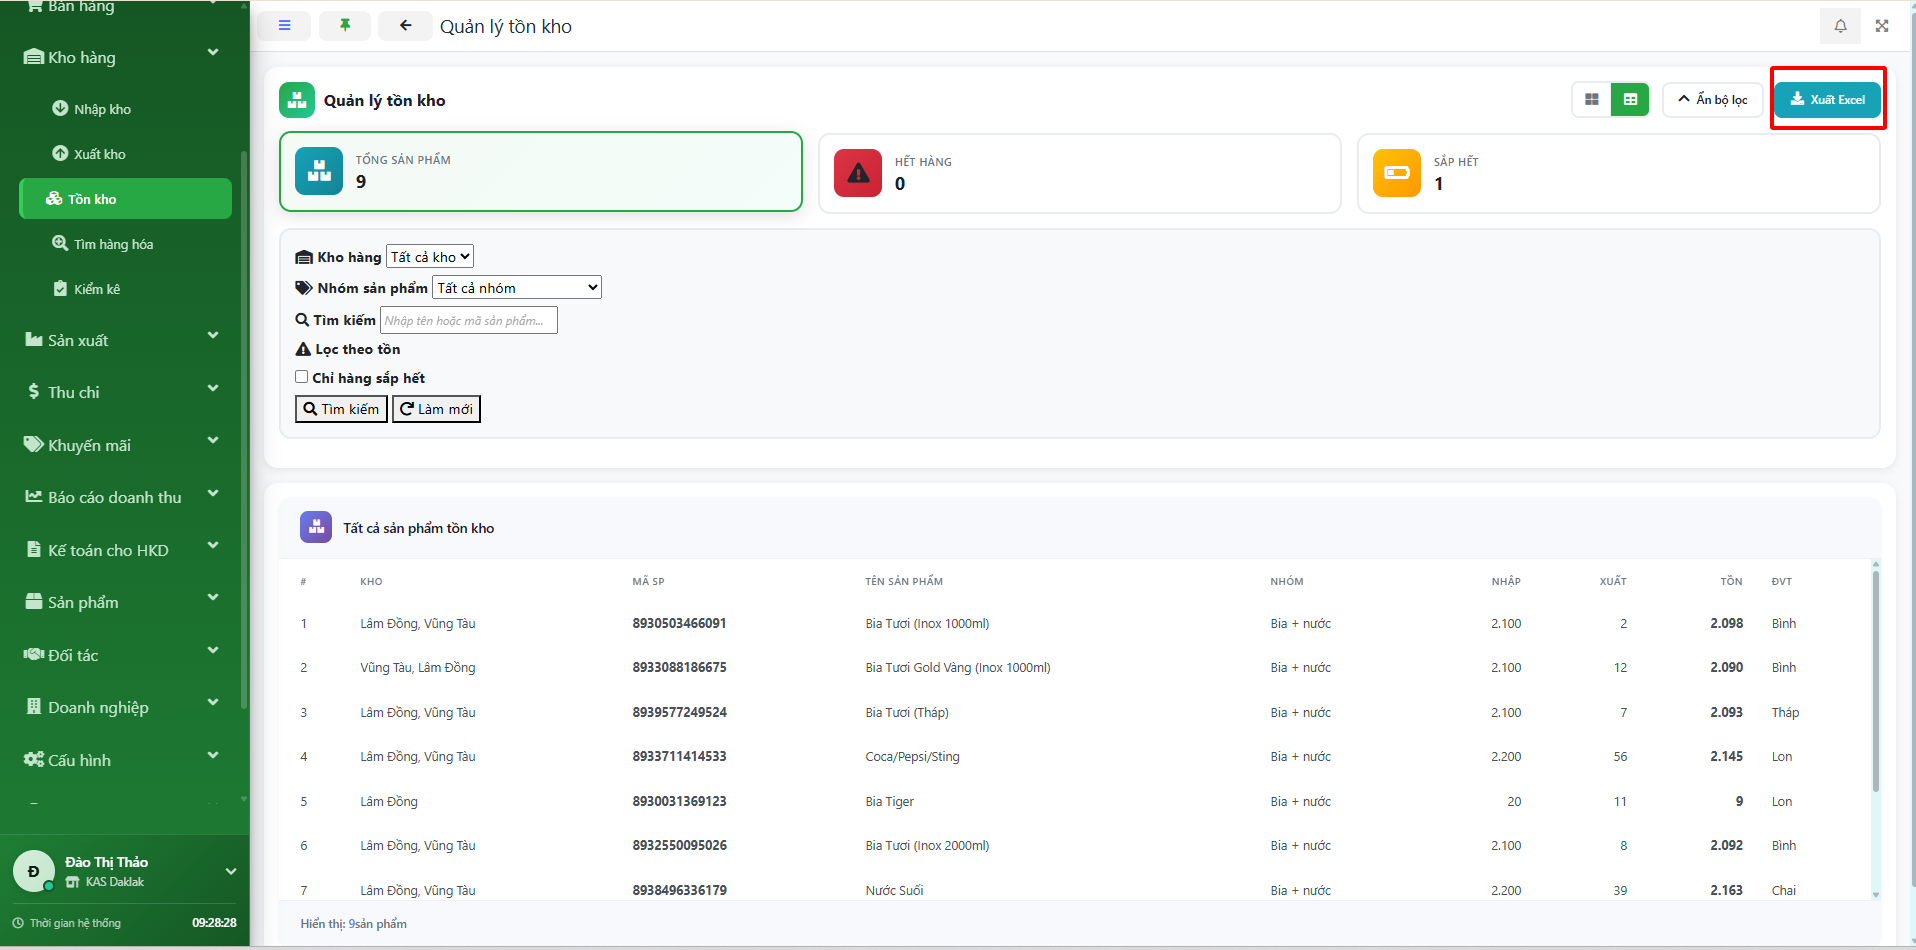Click the back arrow icon
The width and height of the screenshot is (1916, 950).
[x=405, y=26]
